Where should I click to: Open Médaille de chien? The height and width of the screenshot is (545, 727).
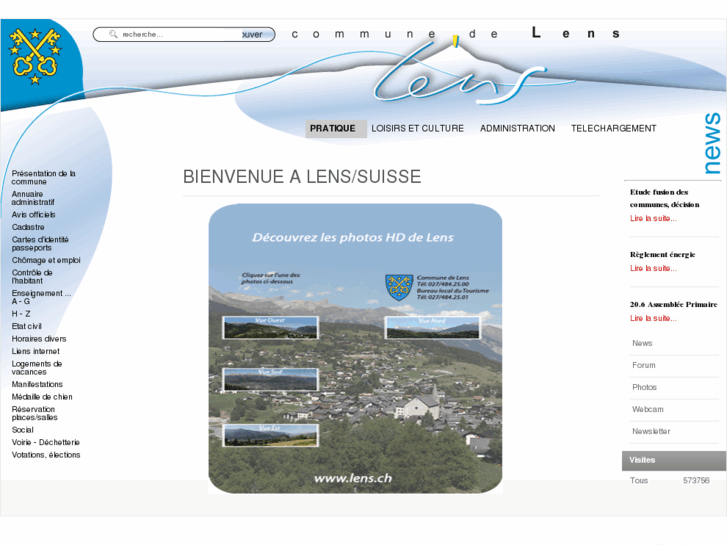pyautogui.click(x=42, y=397)
